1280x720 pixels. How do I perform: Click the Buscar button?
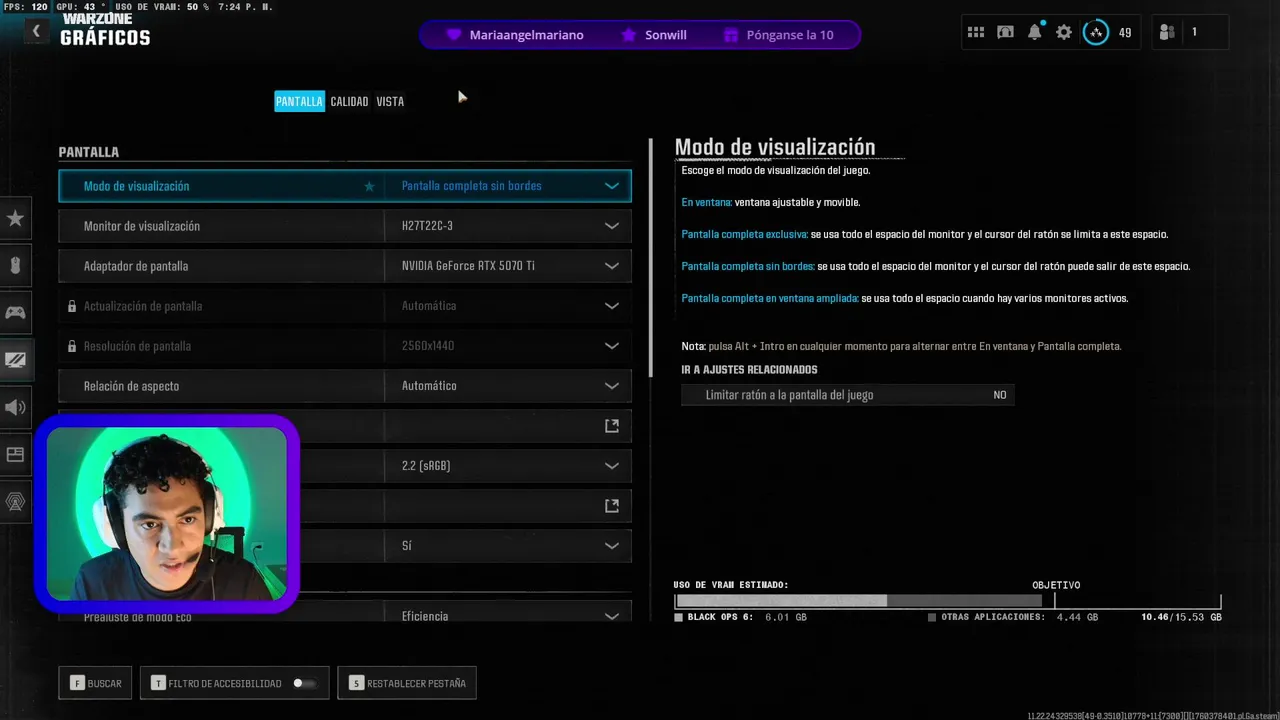click(x=95, y=683)
